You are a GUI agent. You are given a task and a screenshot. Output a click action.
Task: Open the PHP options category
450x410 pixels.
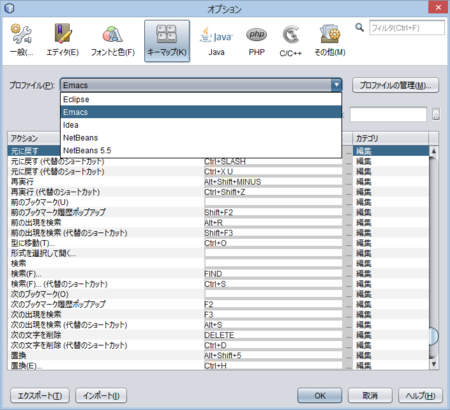pos(257,41)
